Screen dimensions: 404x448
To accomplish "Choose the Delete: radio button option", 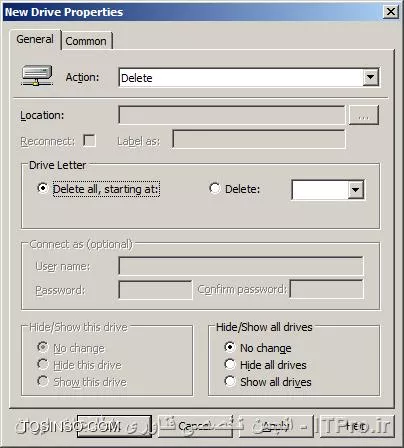I will pyautogui.click(x=215, y=189).
